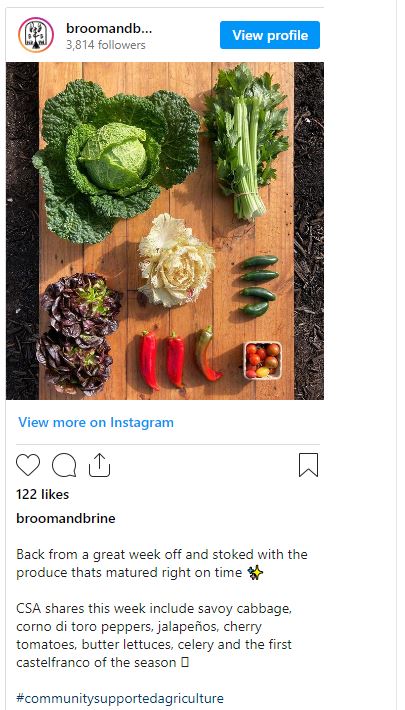Open the #communitysupportedagriculture hashtag
The width and height of the screenshot is (405, 710).
coord(120,698)
